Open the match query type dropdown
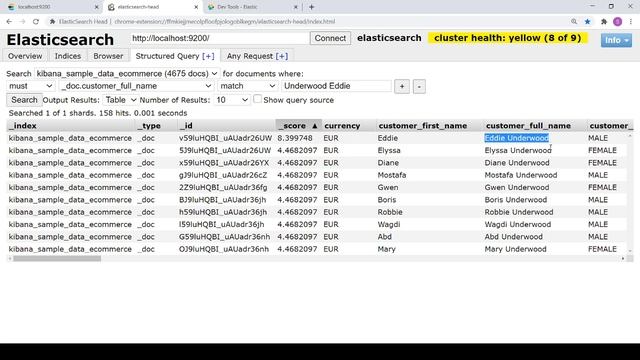The image size is (640, 360). click(248, 86)
